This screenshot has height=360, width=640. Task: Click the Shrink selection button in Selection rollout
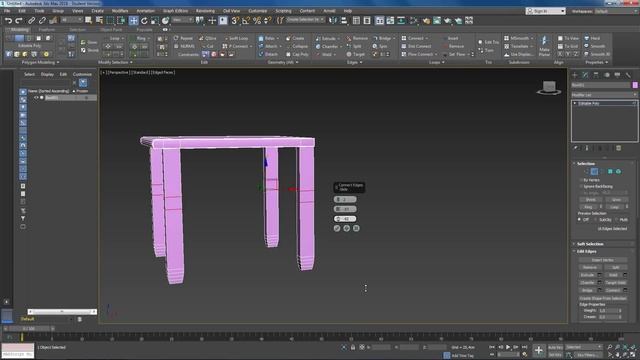coord(591,200)
